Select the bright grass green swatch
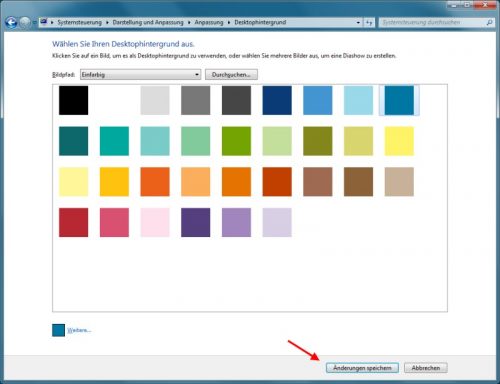 pyautogui.click(x=236, y=141)
